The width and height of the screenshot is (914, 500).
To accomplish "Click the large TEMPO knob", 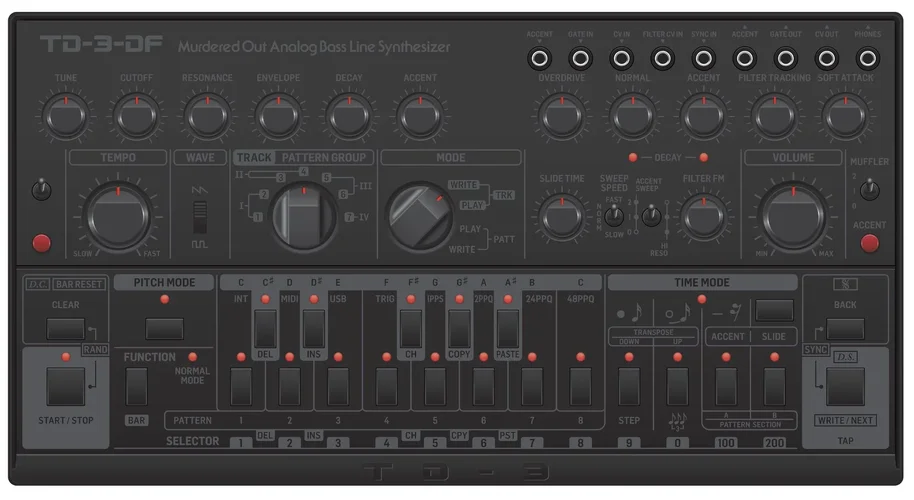I will [x=118, y=216].
